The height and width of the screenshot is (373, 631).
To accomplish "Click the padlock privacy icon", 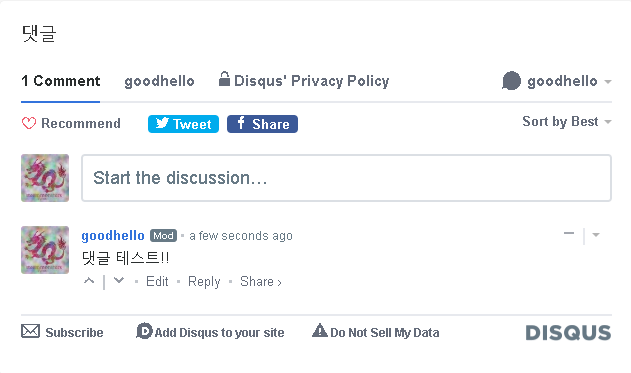I will (x=225, y=78).
